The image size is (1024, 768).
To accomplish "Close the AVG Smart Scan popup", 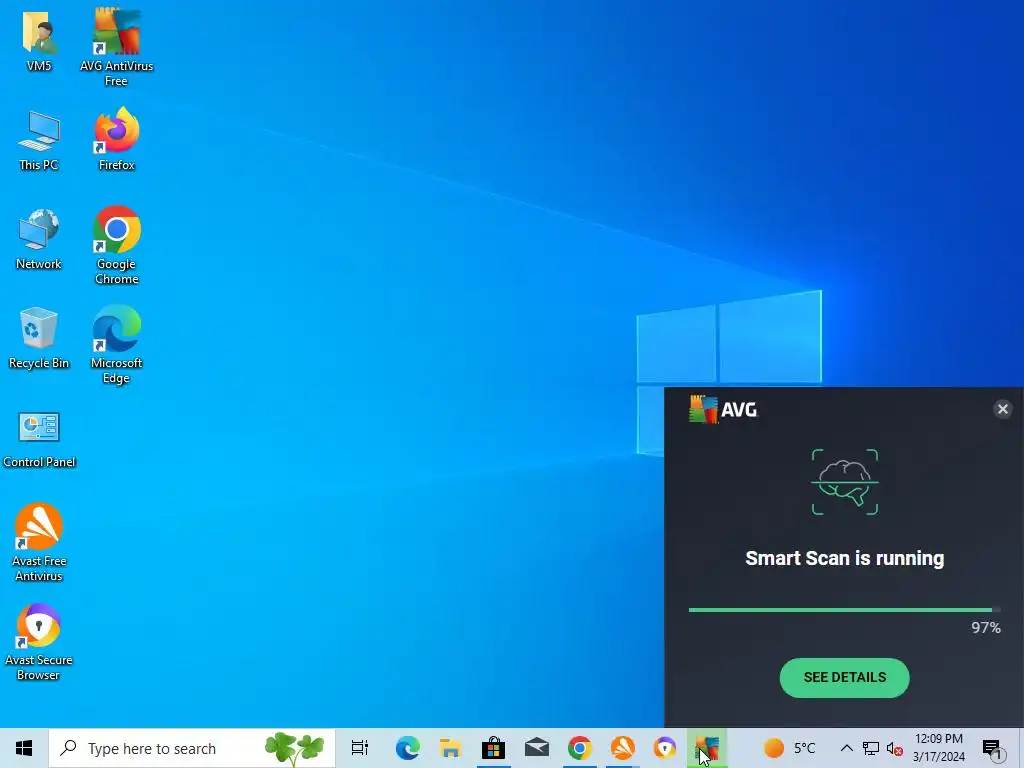I will pyautogui.click(x=1002, y=409).
